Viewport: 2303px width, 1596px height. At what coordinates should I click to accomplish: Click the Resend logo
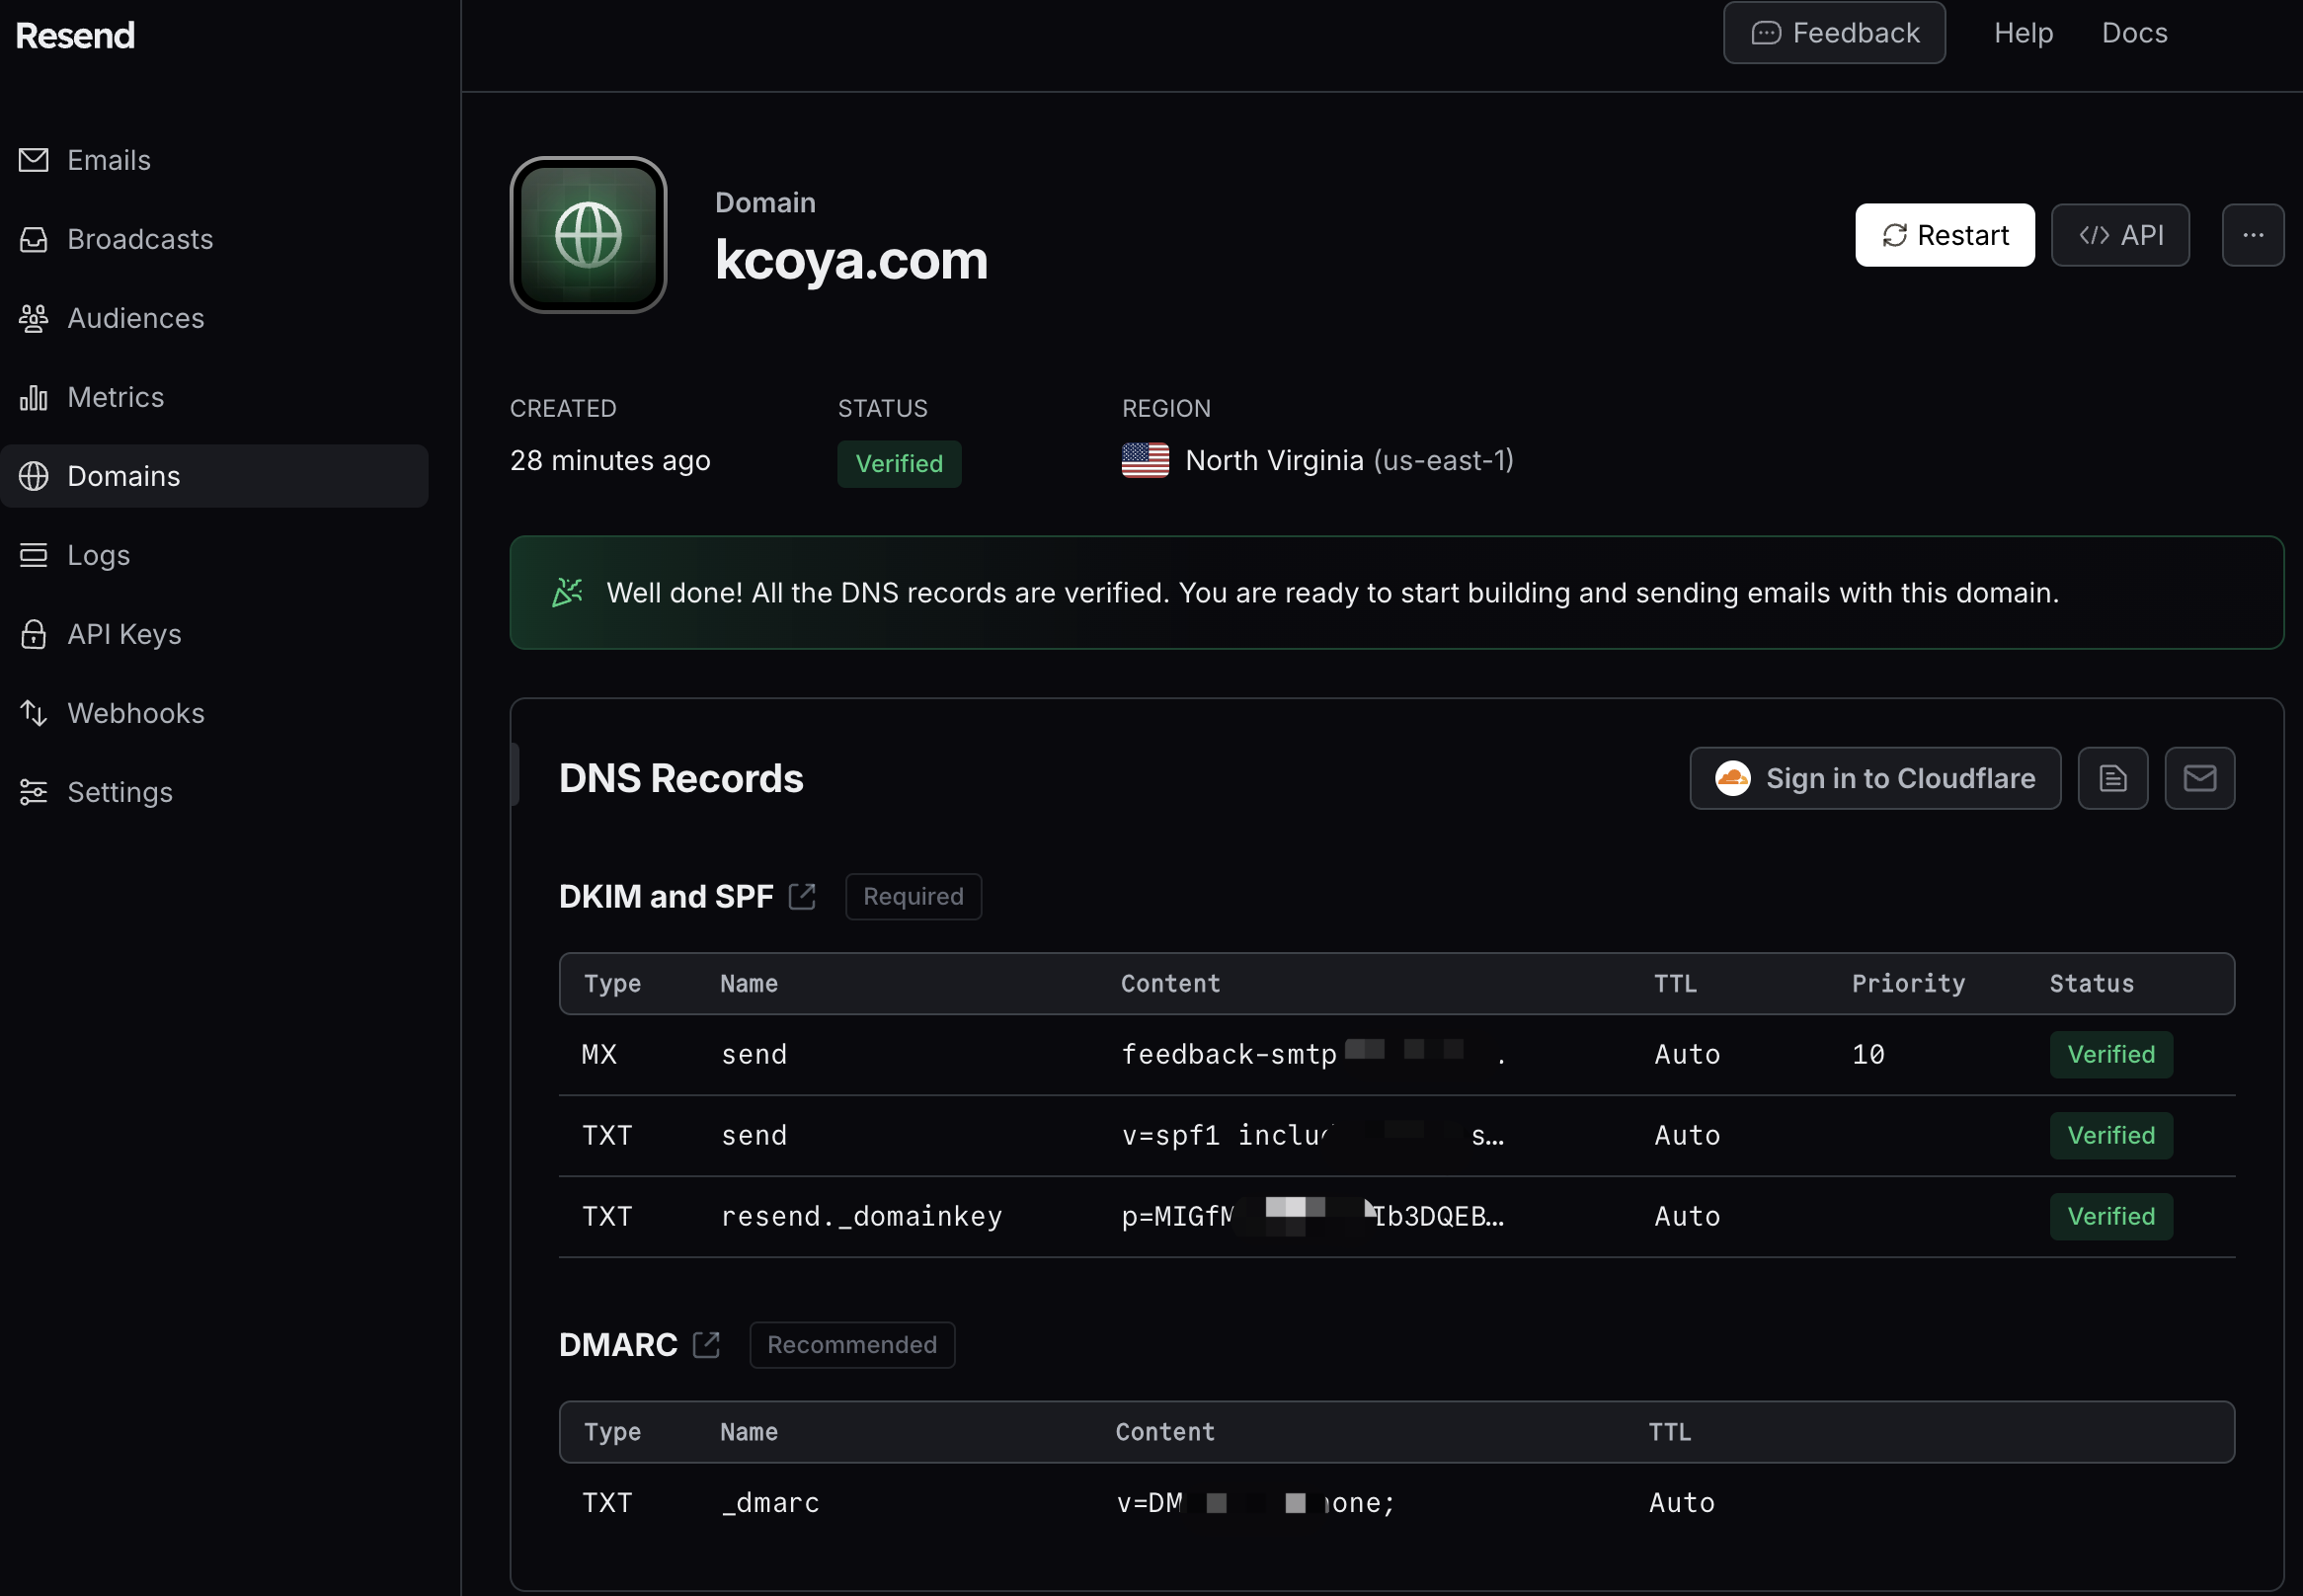tap(75, 35)
